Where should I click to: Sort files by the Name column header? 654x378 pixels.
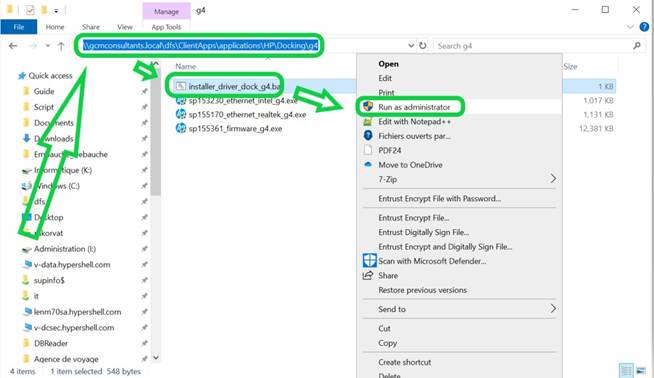point(186,66)
